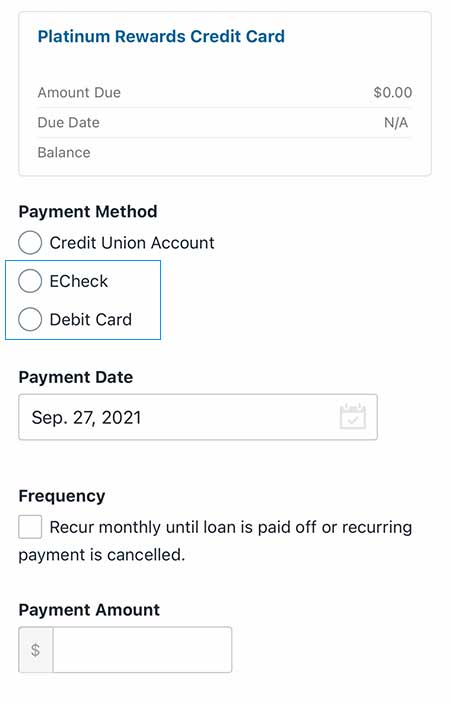The image size is (450, 704).
Task: Click the Debit Card label text
Action: pyautogui.click(x=91, y=319)
